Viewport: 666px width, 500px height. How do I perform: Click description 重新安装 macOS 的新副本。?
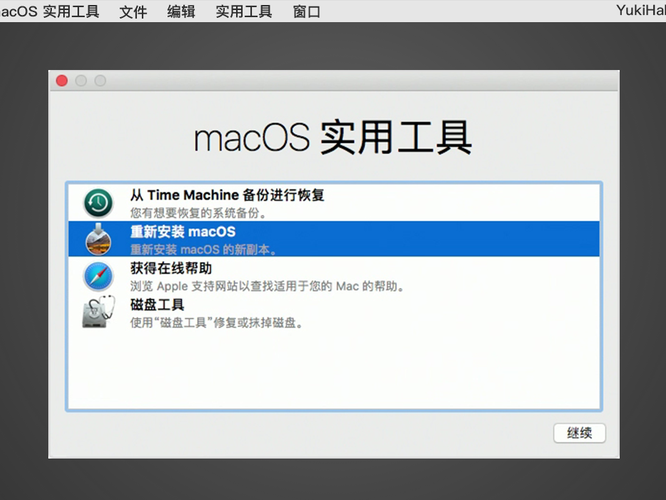(x=203, y=249)
